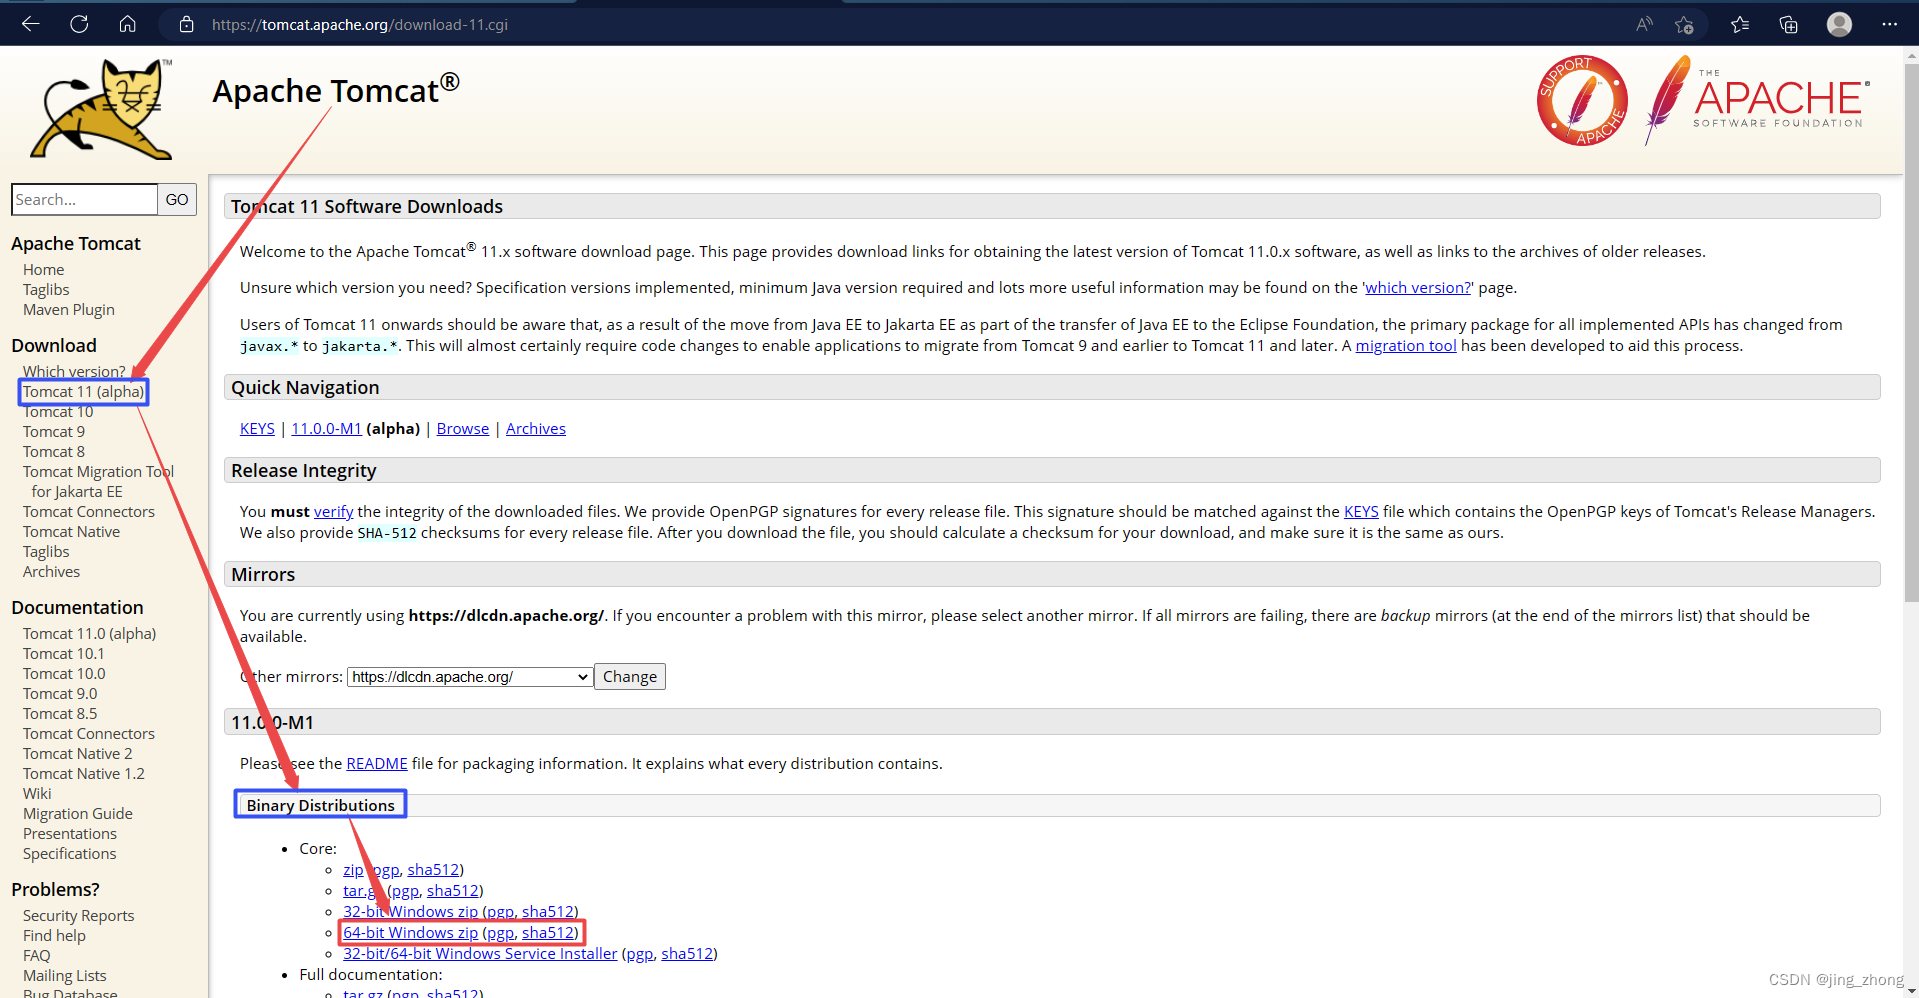Open Tomcat Native 1.2 documentation
This screenshot has height=998, width=1919.
pos(84,774)
